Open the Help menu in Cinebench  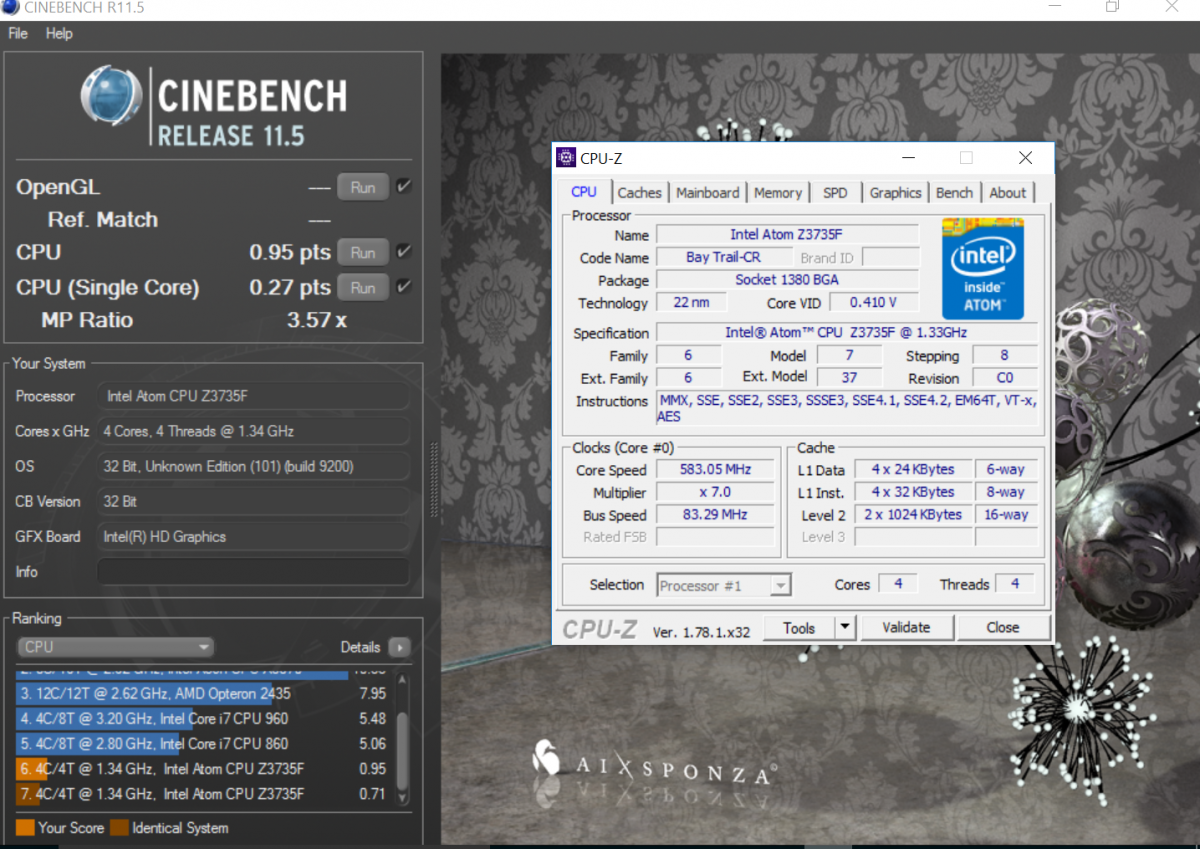(59, 33)
